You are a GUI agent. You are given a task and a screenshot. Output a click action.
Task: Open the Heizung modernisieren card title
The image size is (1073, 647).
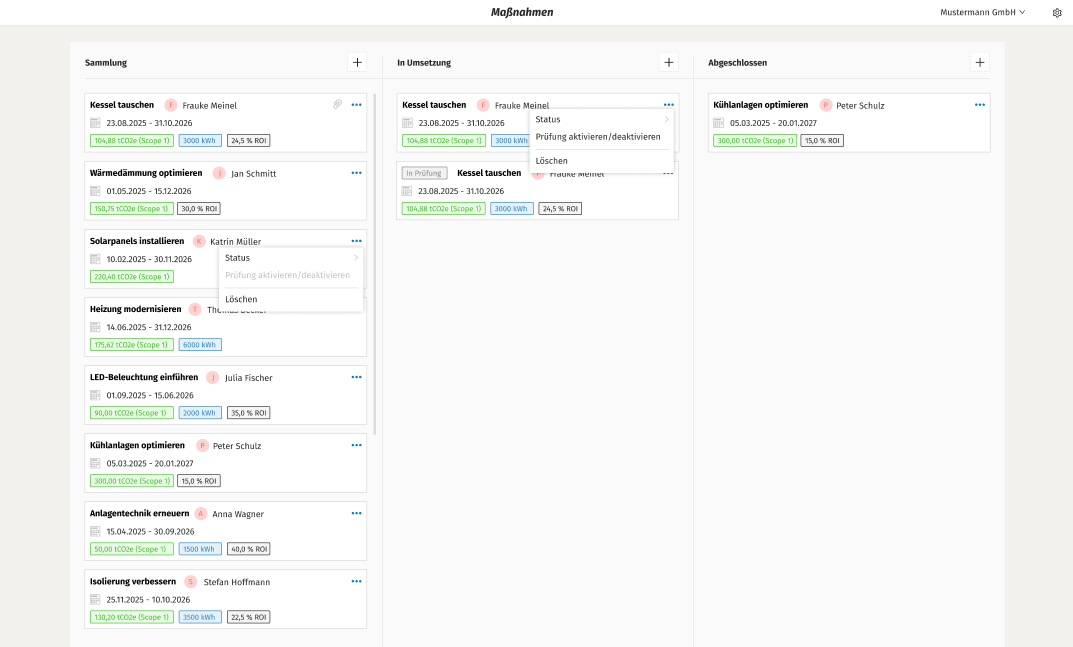pyautogui.click(x=135, y=309)
